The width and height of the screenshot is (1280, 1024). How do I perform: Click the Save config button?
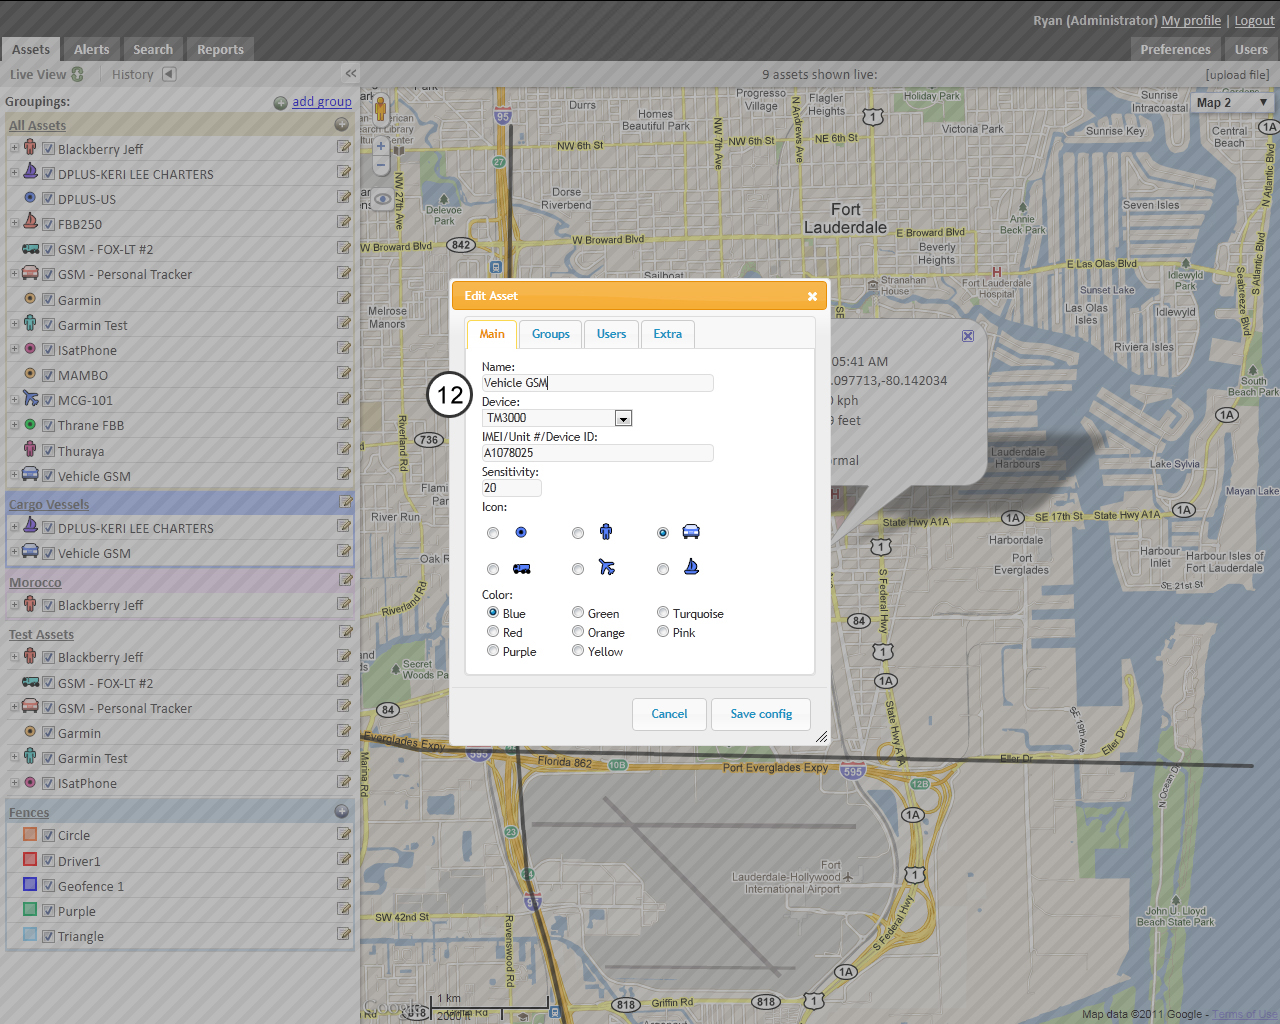pos(760,714)
